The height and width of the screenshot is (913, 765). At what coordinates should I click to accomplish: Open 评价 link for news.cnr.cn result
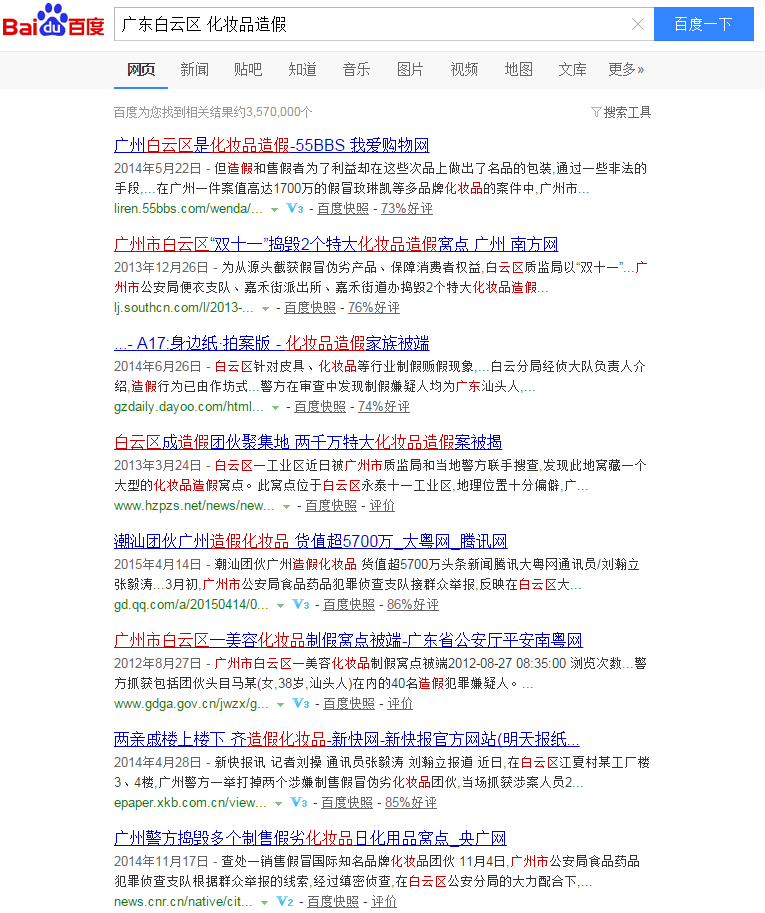pyautogui.click(x=384, y=901)
